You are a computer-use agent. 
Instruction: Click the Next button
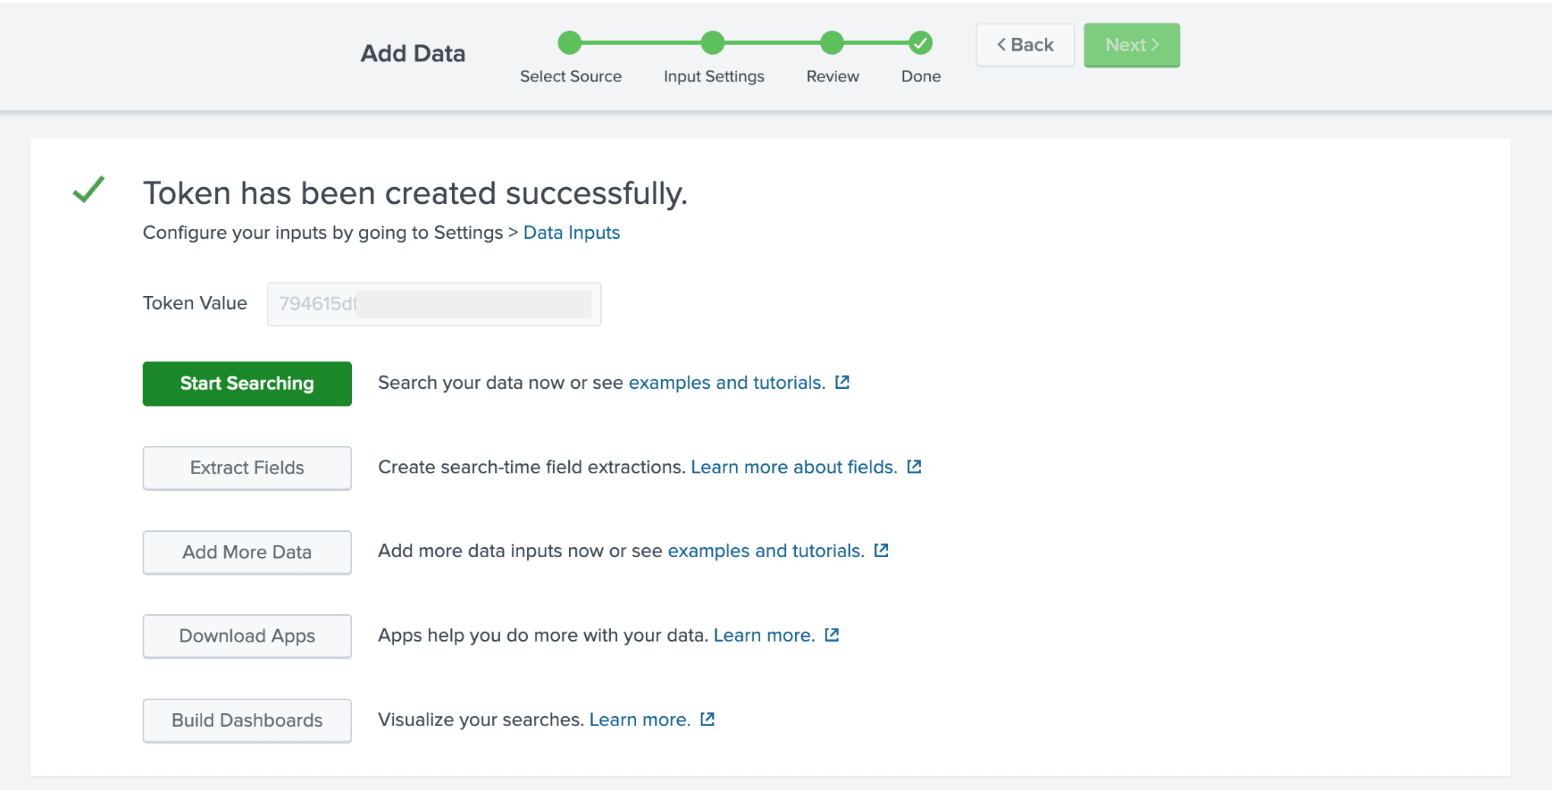pos(1131,44)
